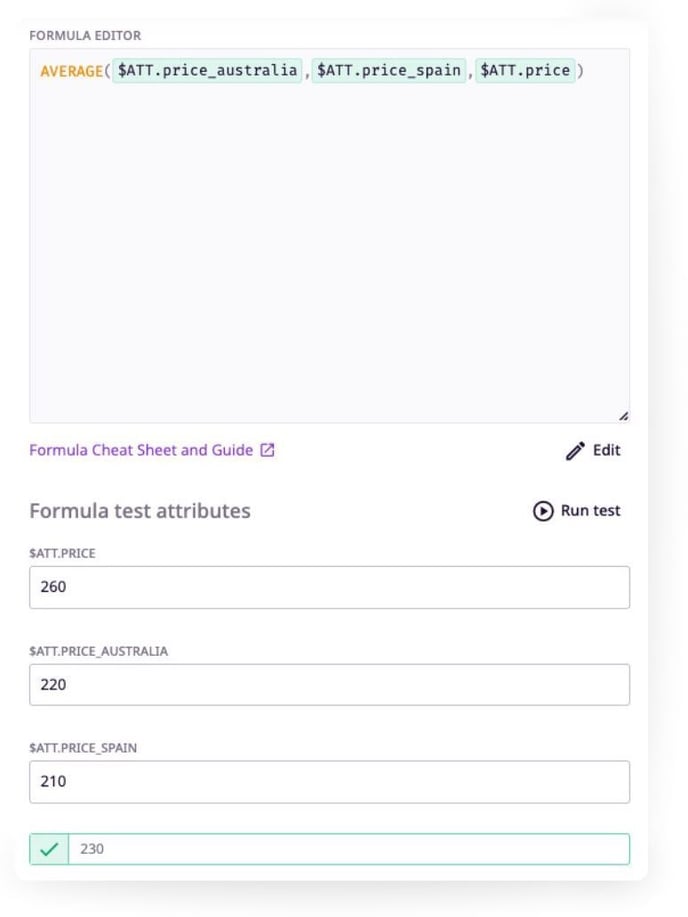Image resolution: width=688 pixels, height=917 pixels.
Task: Click the FORMULA EDITOR label
Action: pos(85,35)
